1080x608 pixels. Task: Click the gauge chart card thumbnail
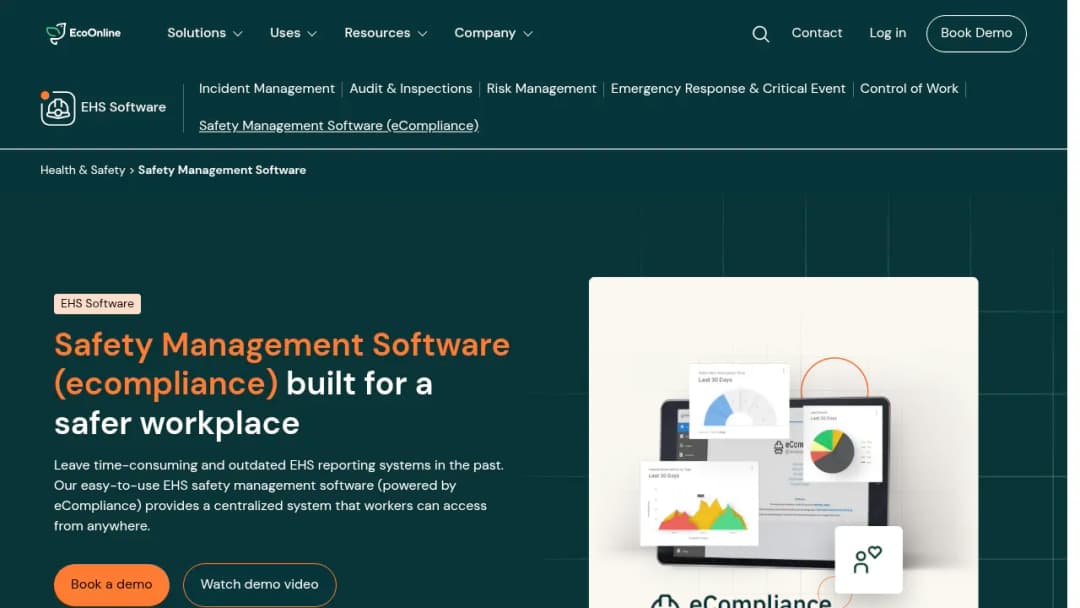[x=739, y=401]
